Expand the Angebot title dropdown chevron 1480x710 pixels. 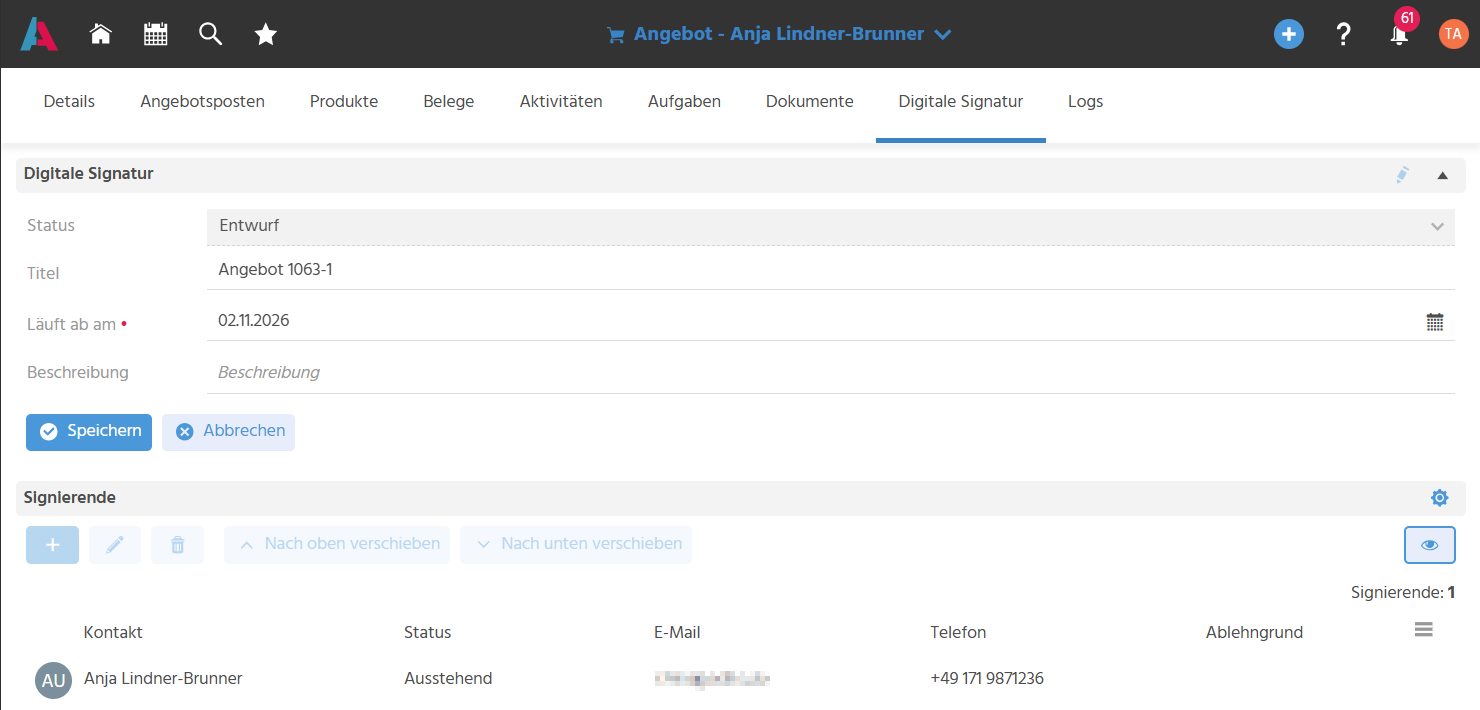coord(942,35)
